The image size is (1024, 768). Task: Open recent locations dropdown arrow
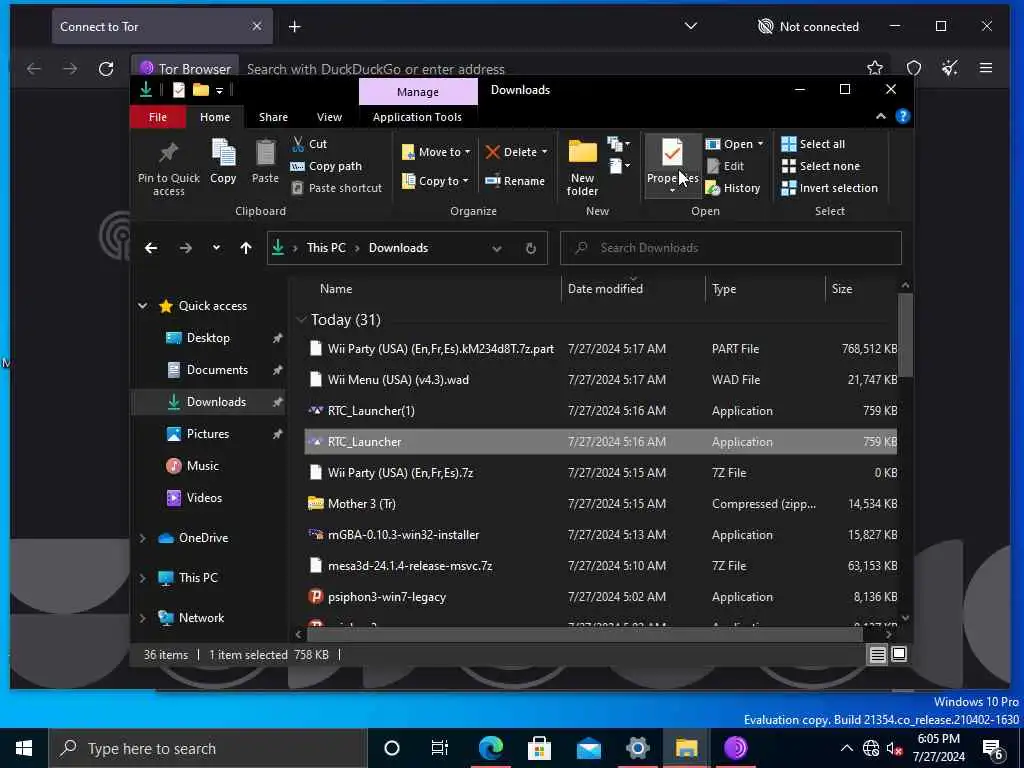coord(216,248)
